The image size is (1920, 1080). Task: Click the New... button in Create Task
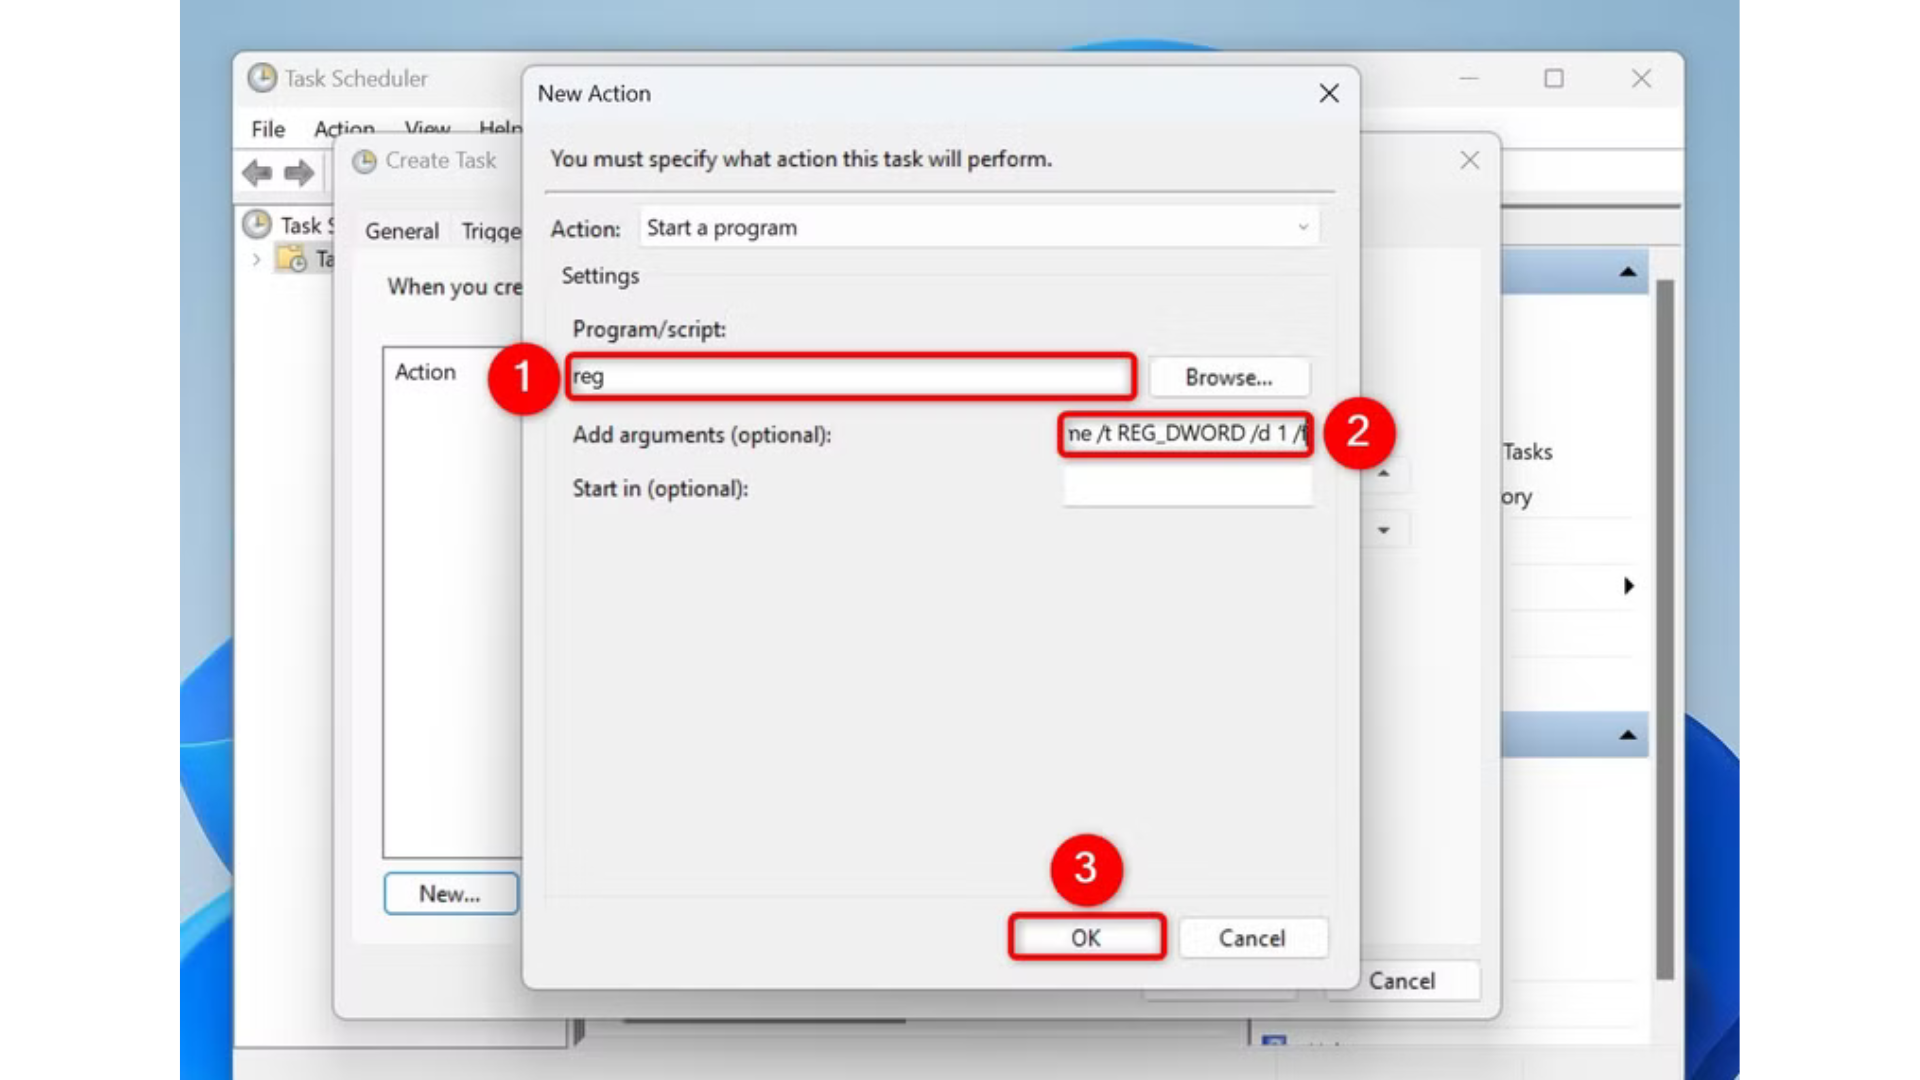[x=450, y=894]
